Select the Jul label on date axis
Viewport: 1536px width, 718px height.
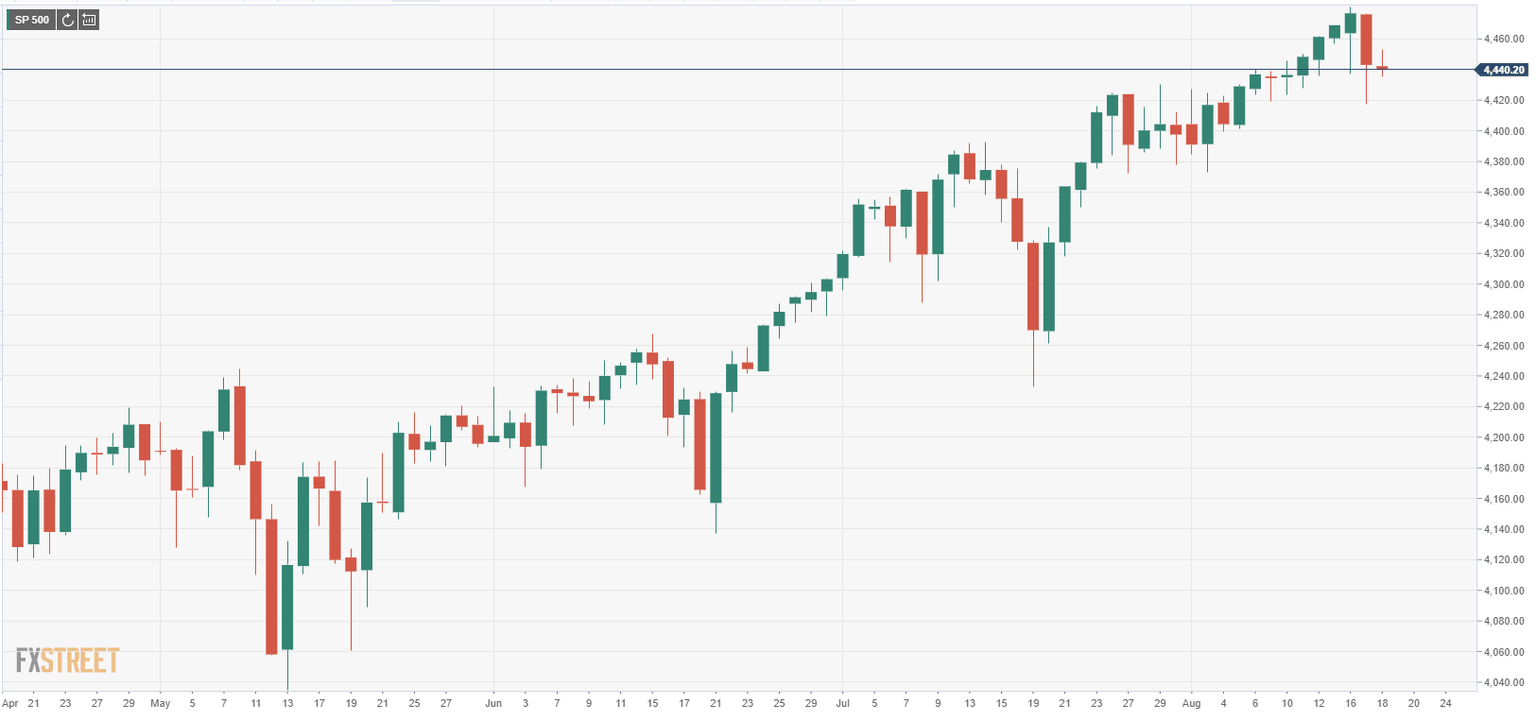842,703
